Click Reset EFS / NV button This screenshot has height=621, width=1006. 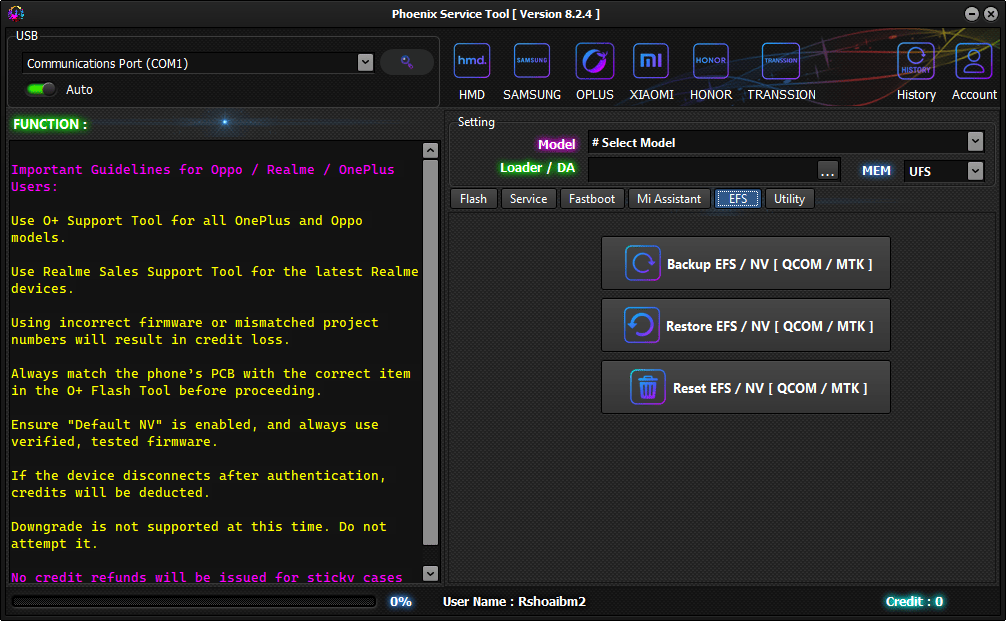(x=745, y=387)
